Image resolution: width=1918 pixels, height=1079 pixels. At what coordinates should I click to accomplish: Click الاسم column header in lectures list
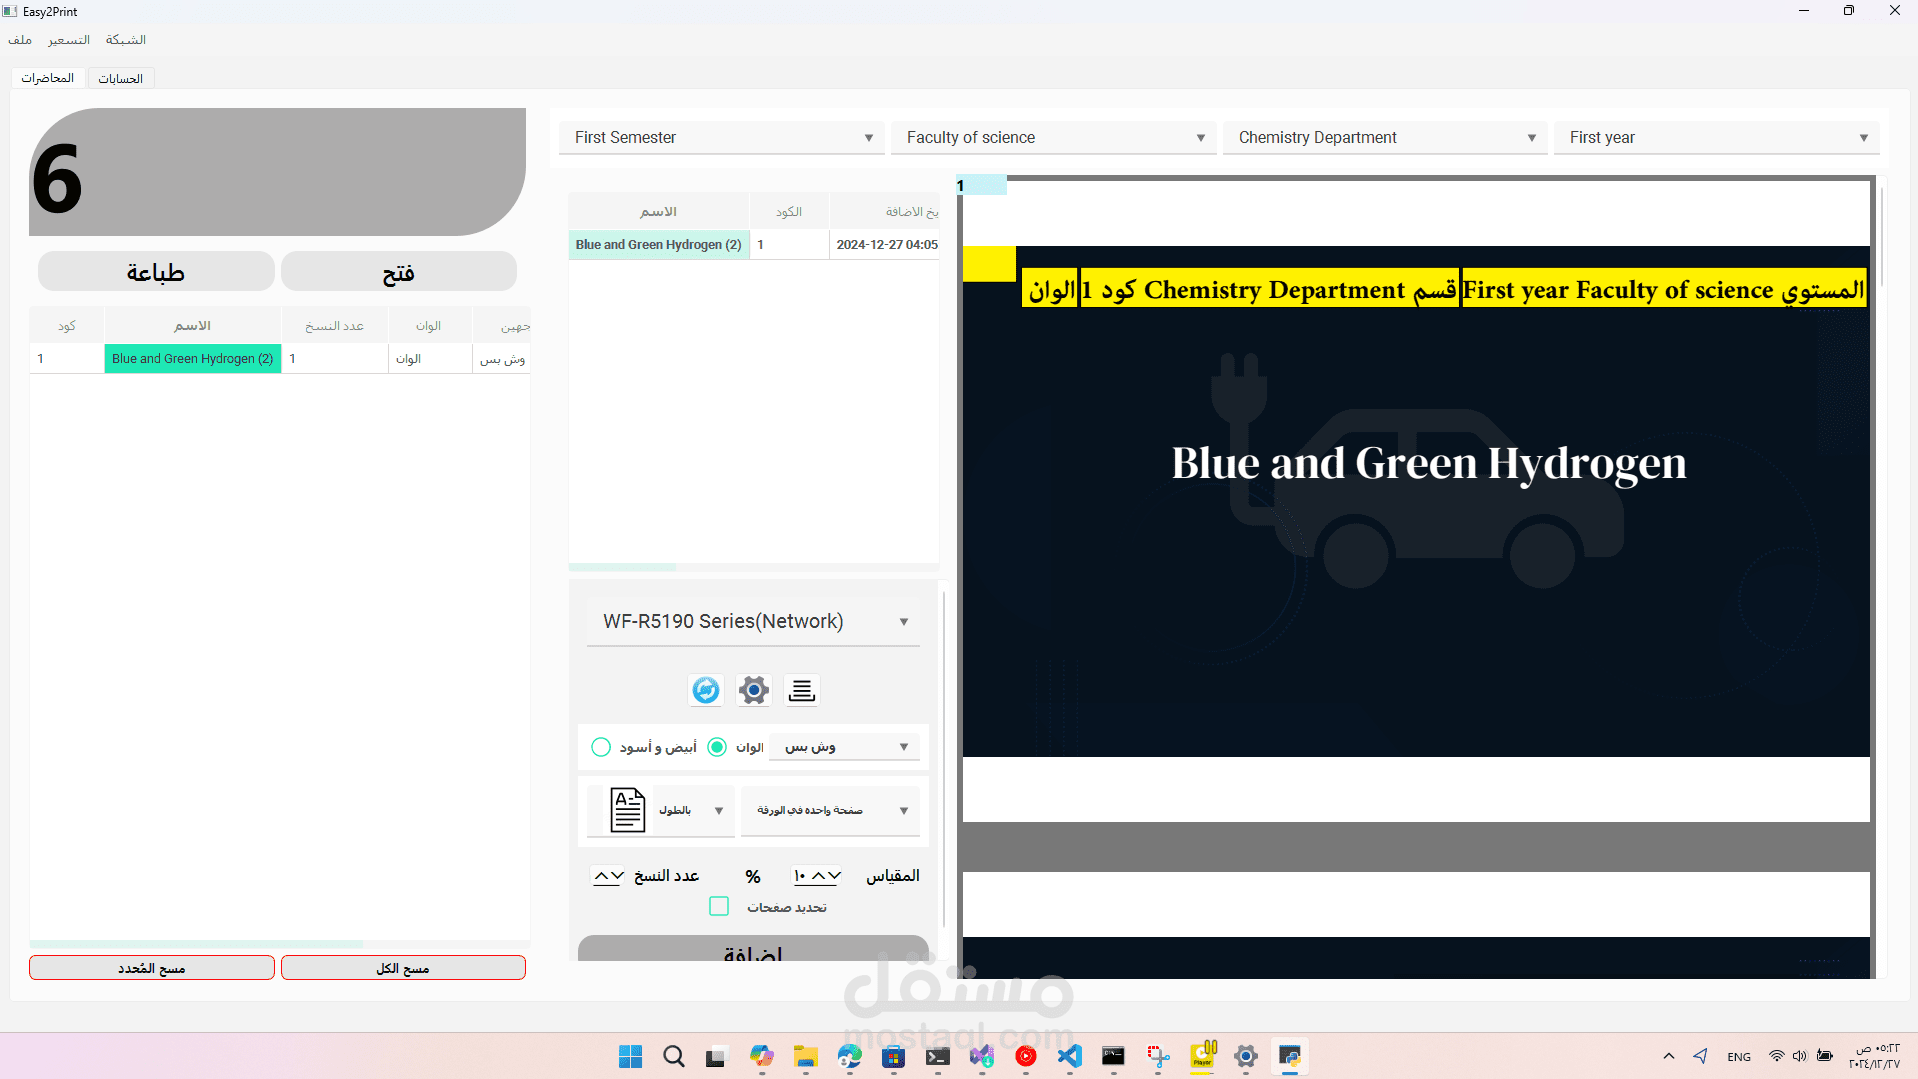(x=659, y=212)
